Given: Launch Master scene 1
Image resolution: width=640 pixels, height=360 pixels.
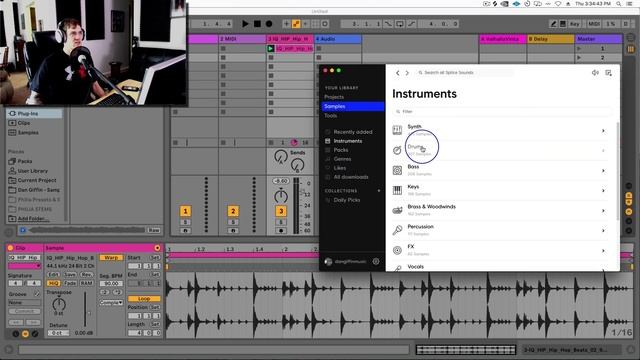Looking at the screenshot, I should (579, 49).
